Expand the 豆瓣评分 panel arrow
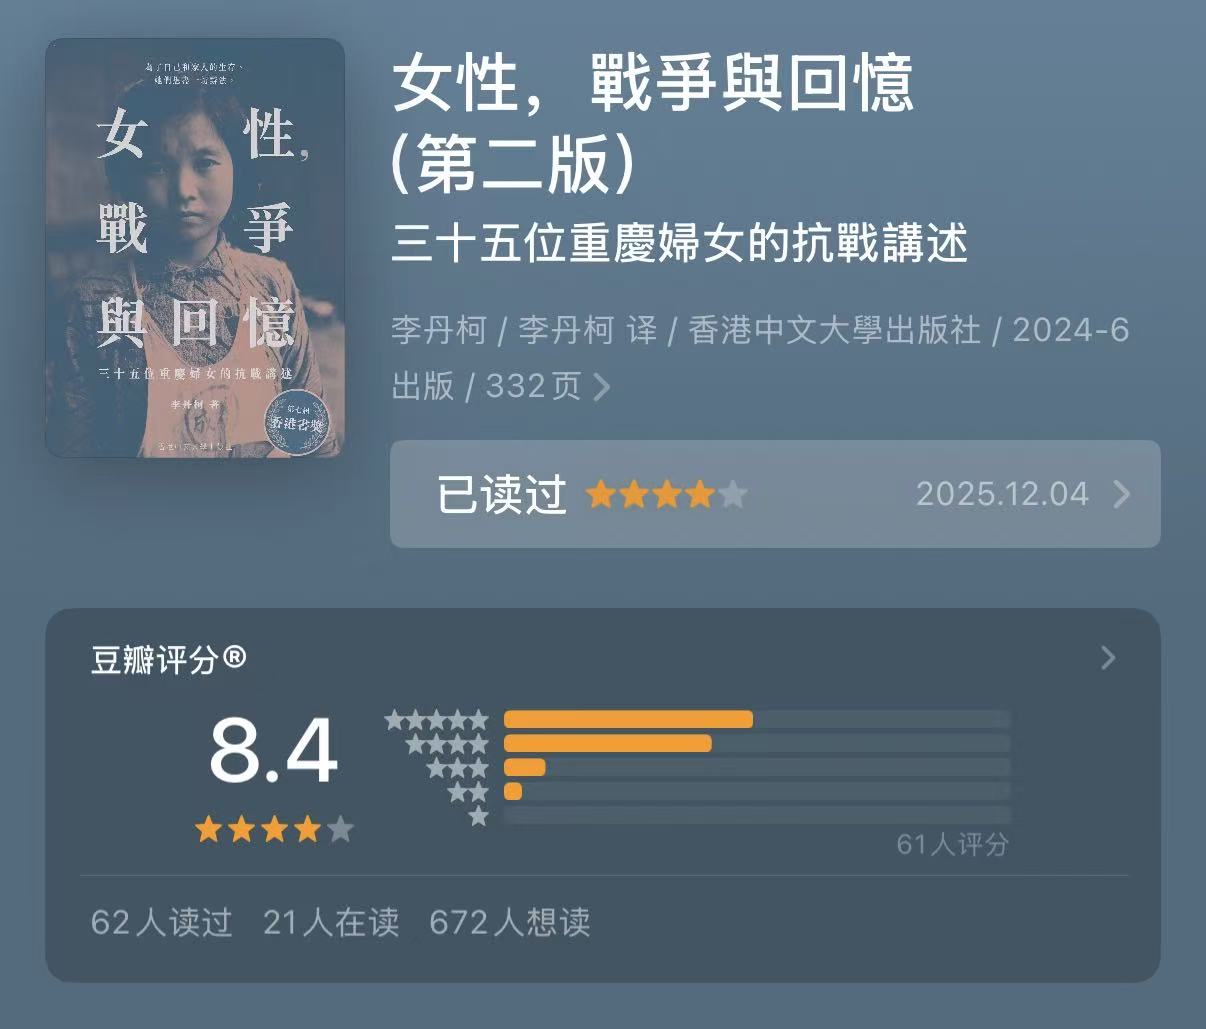1206x1029 pixels. (x=1108, y=658)
